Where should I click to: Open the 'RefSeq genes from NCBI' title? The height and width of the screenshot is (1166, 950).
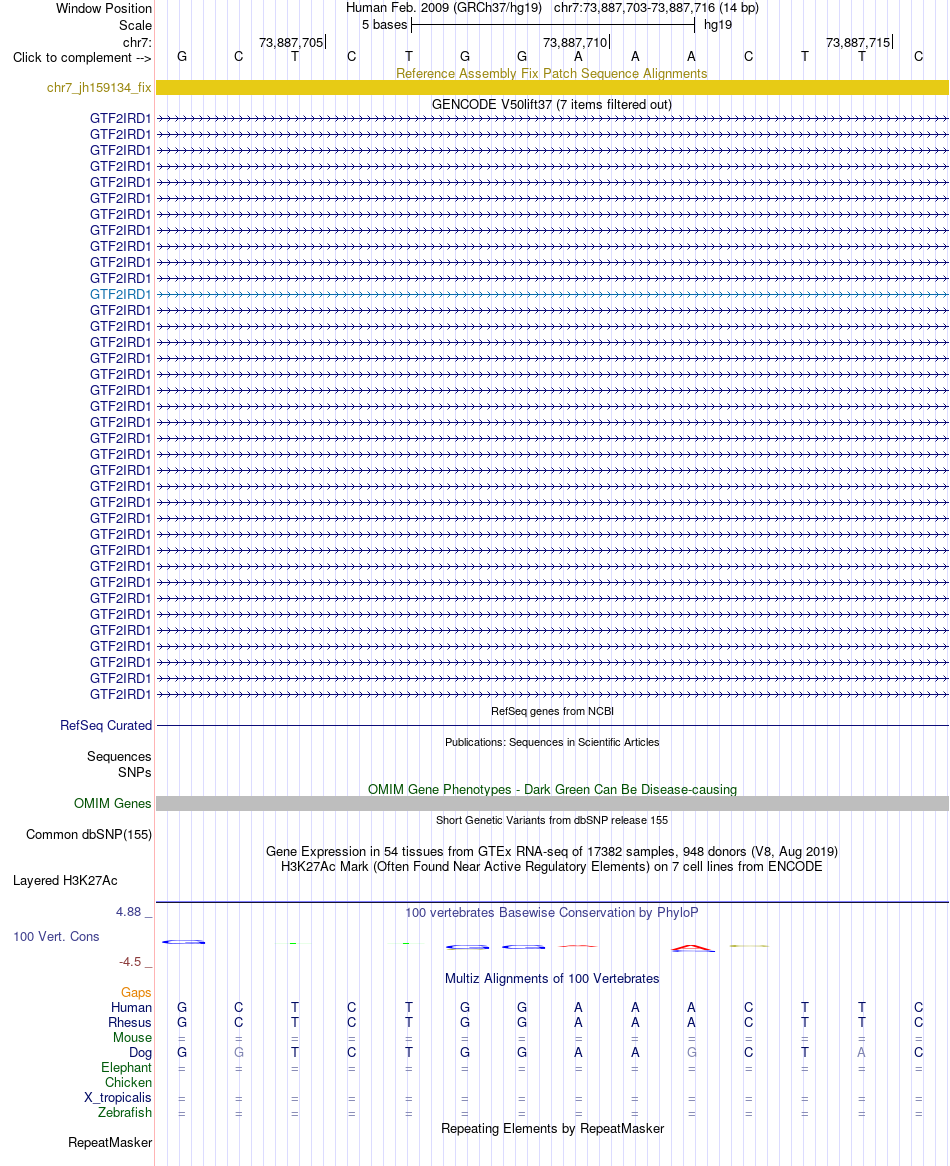[x=552, y=712]
